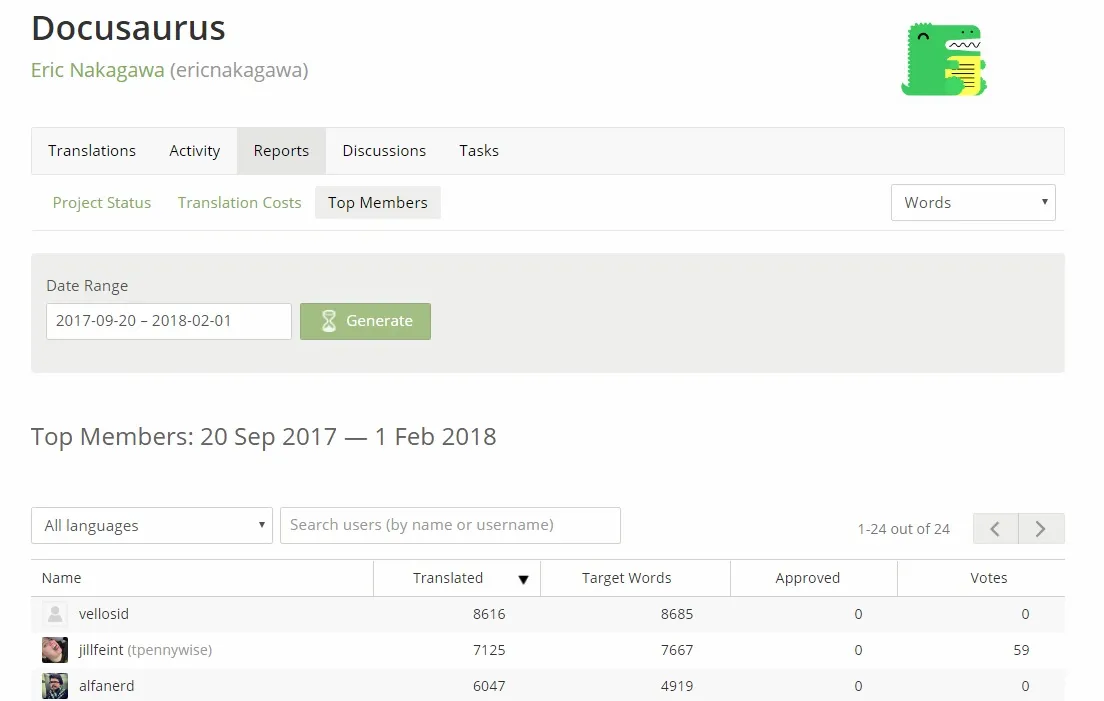Select the Reports tab
This screenshot has height=701, width=1104.
(281, 151)
